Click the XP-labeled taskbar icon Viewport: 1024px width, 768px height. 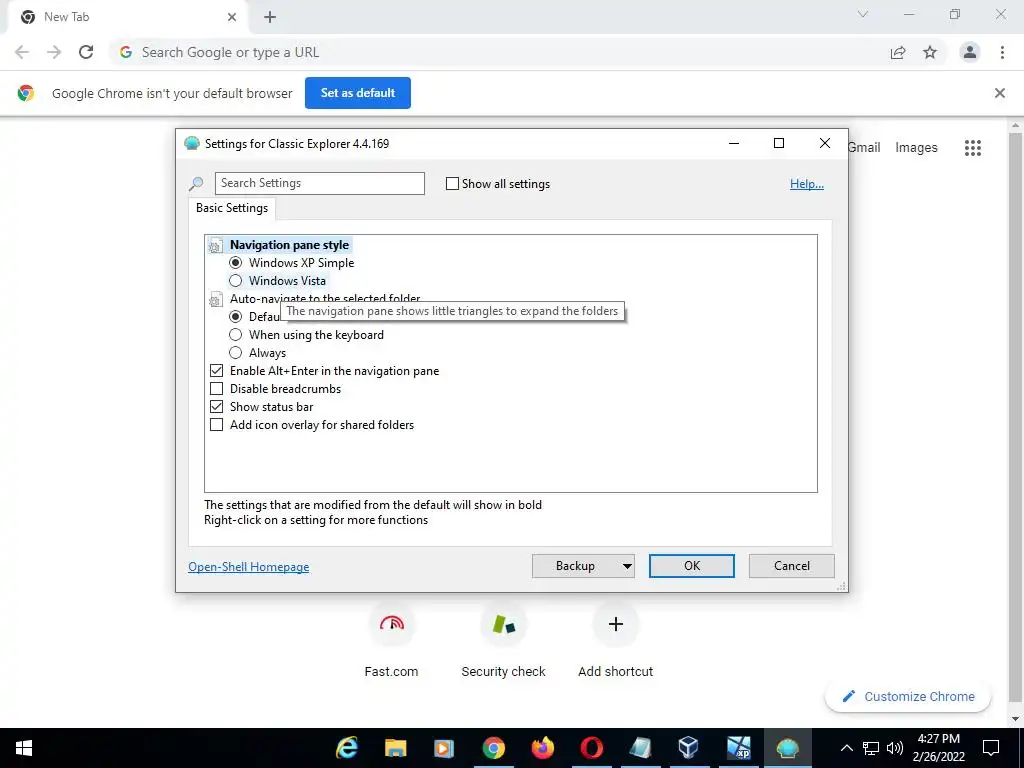pos(739,748)
